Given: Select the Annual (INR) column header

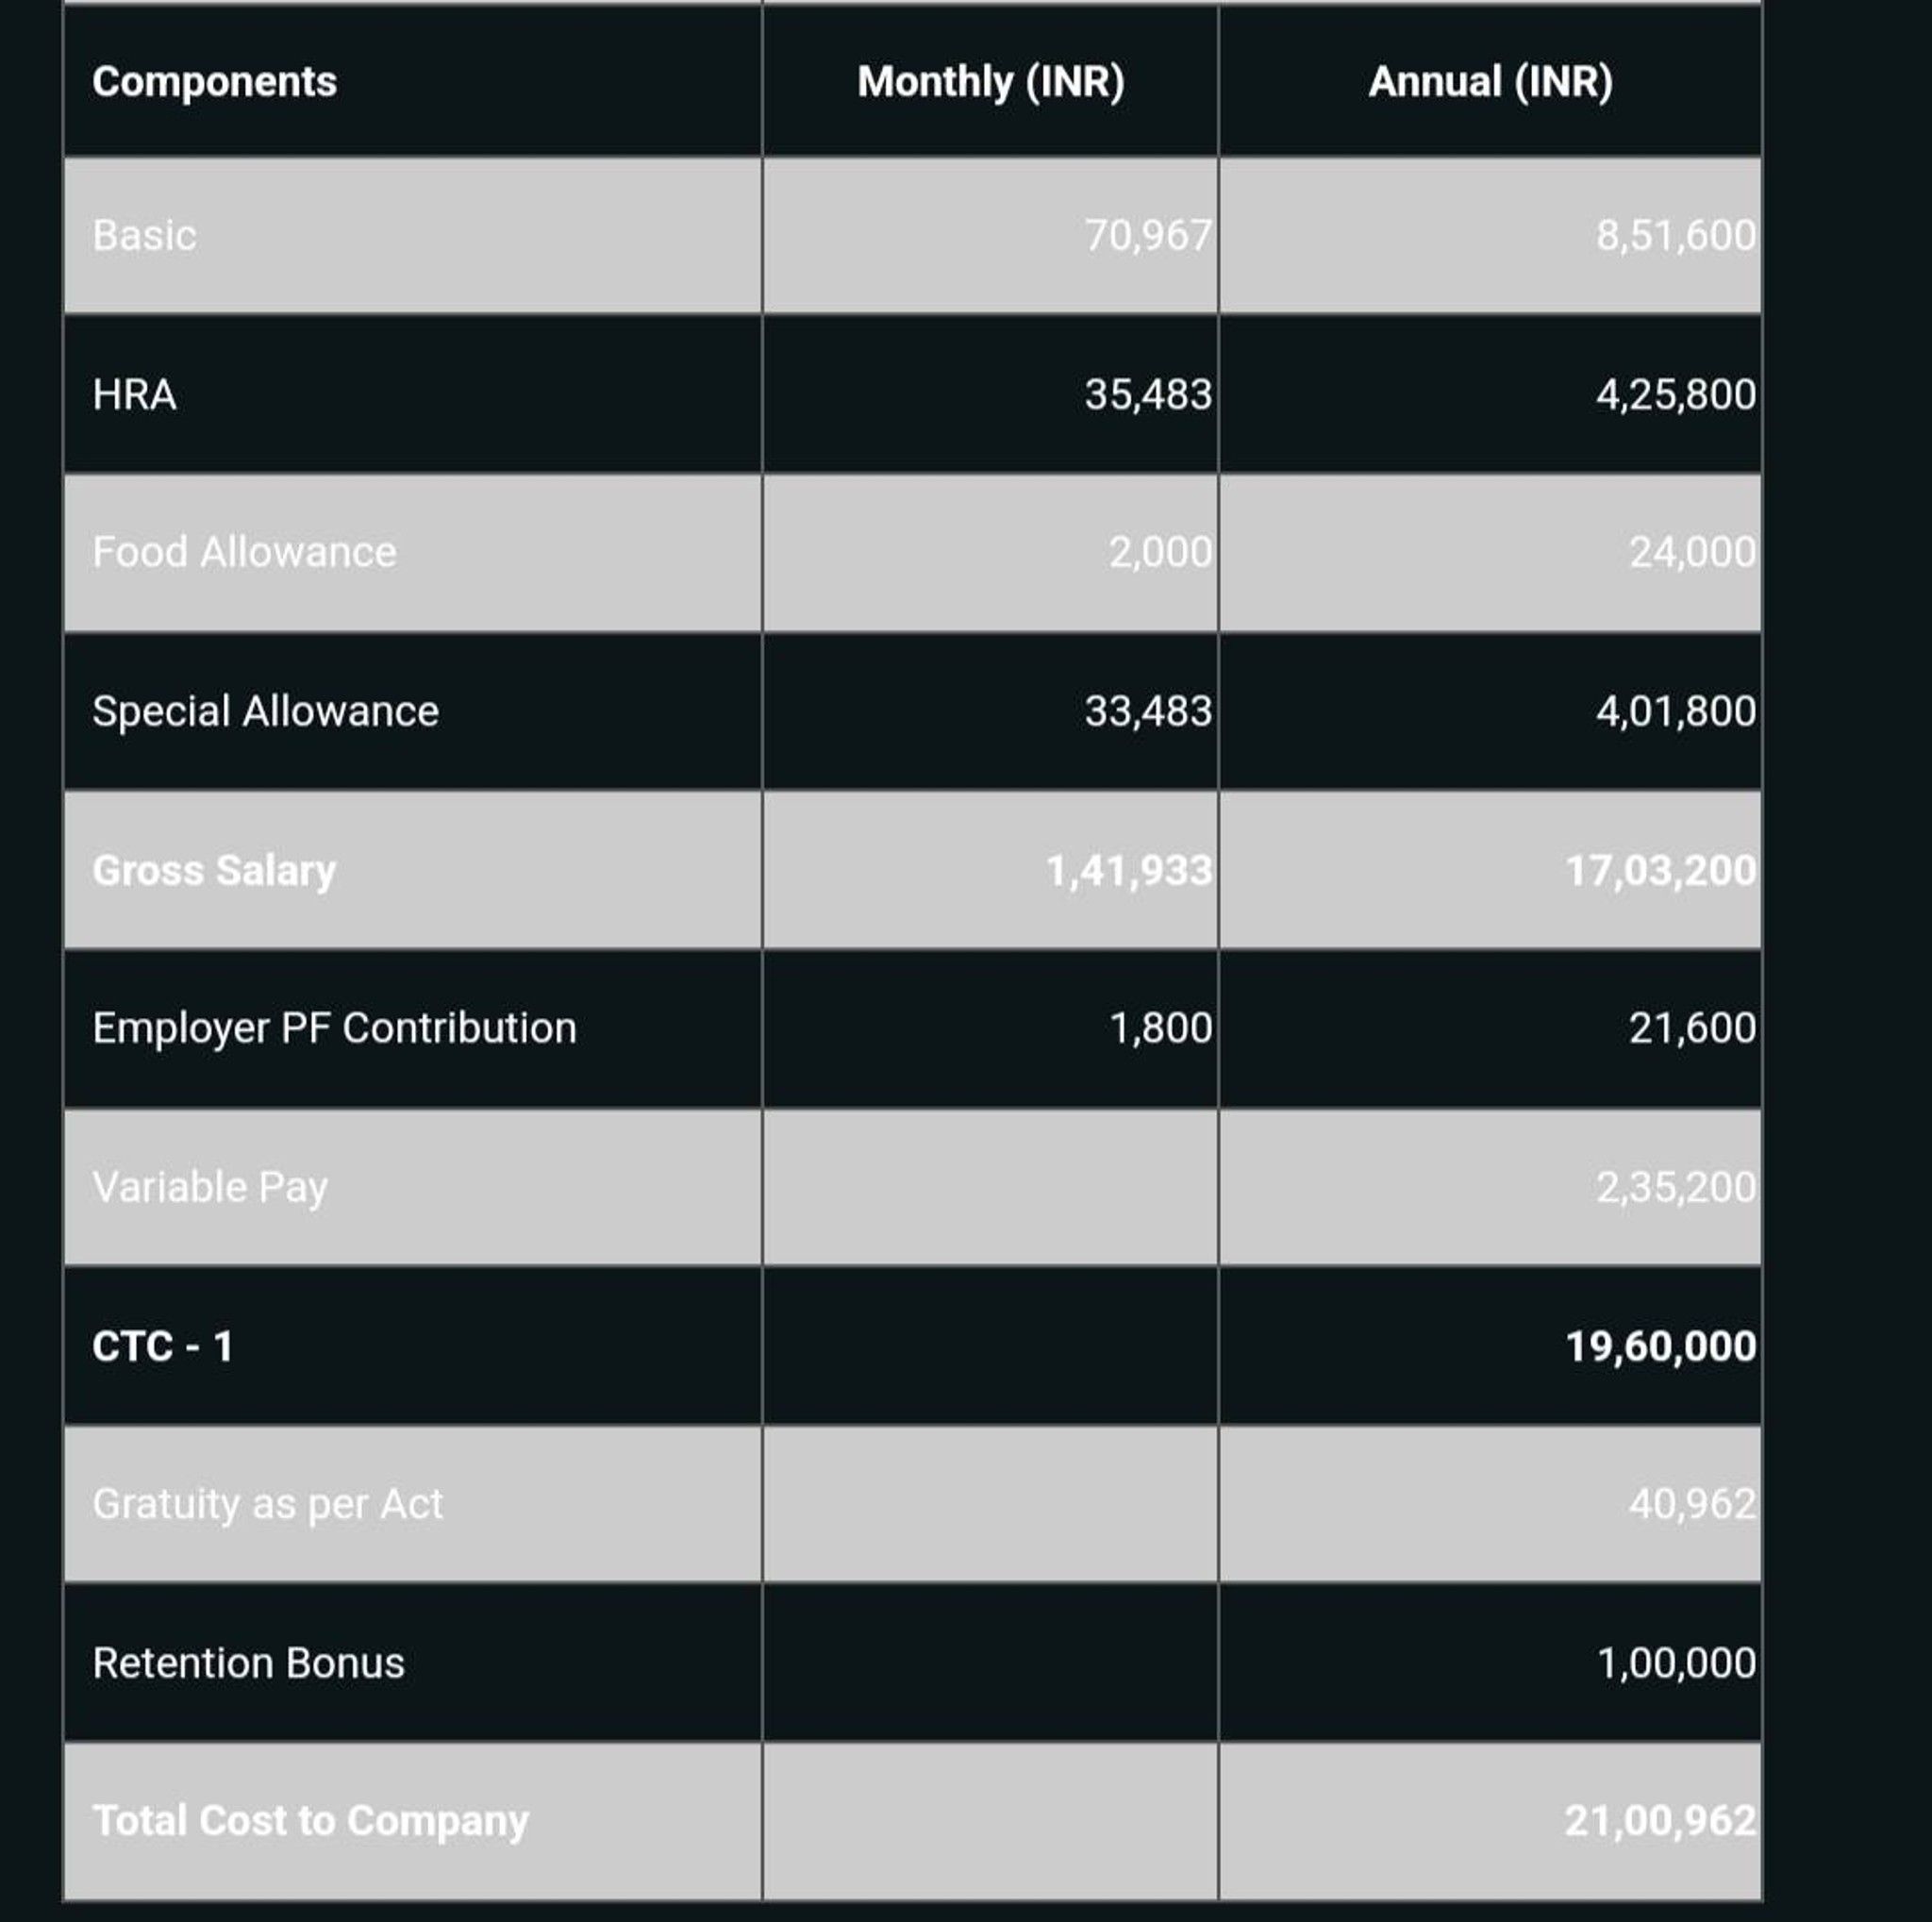Looking at the screenshot, I should tap(1490, 82).
